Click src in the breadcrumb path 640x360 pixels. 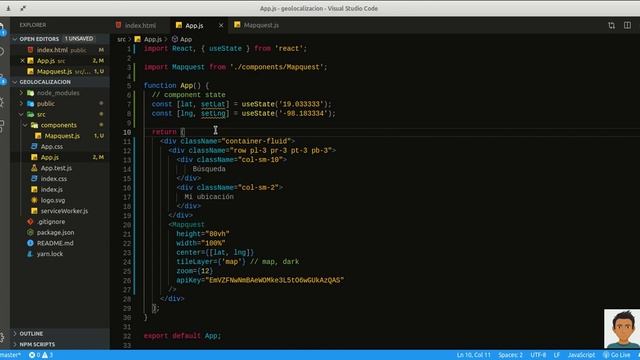pos(121,39)
